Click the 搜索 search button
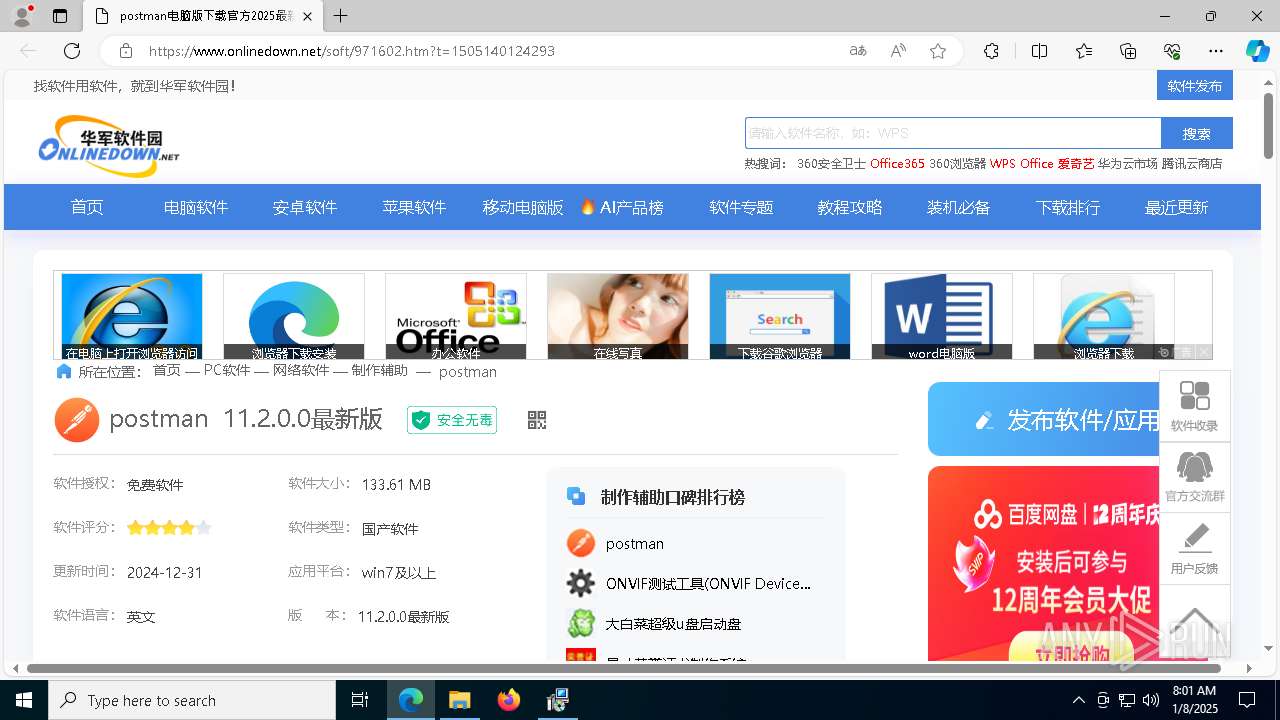 (x=1197, y=133)
